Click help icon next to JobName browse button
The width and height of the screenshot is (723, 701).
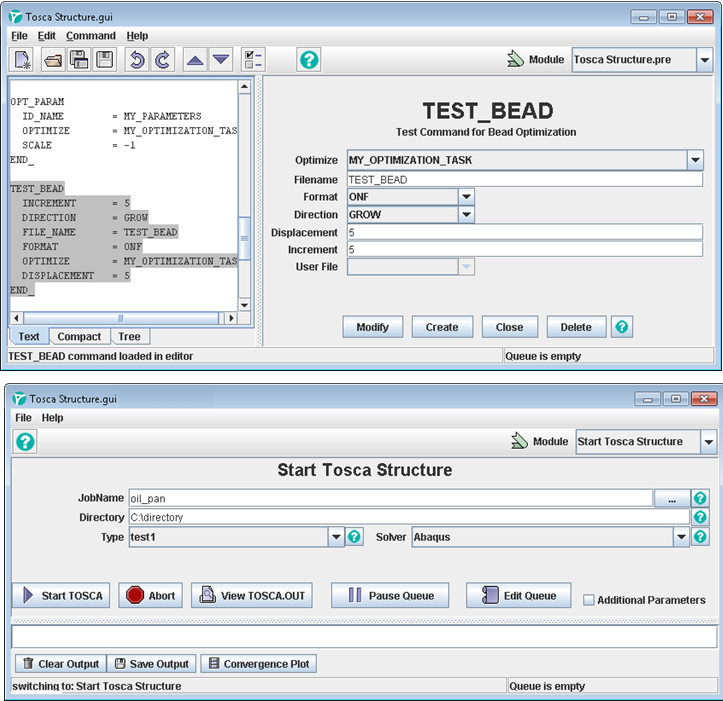pos(700,498)
